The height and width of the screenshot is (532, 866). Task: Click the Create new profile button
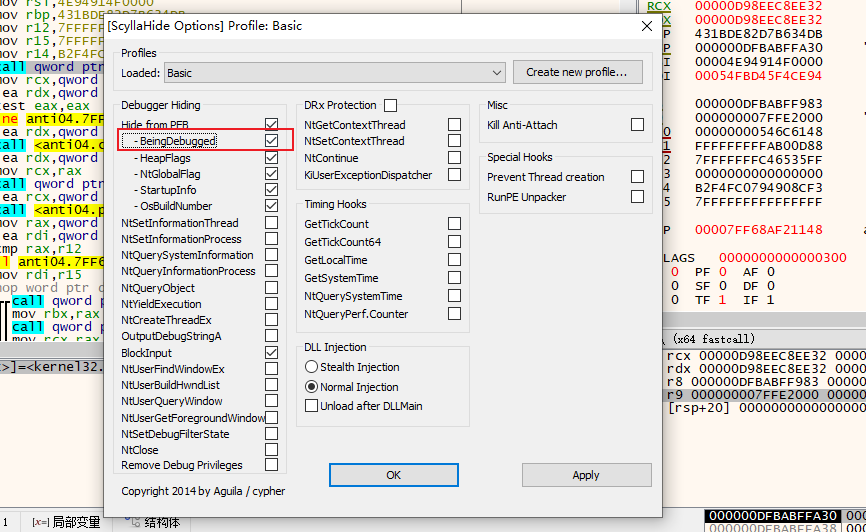pos(576,72)
